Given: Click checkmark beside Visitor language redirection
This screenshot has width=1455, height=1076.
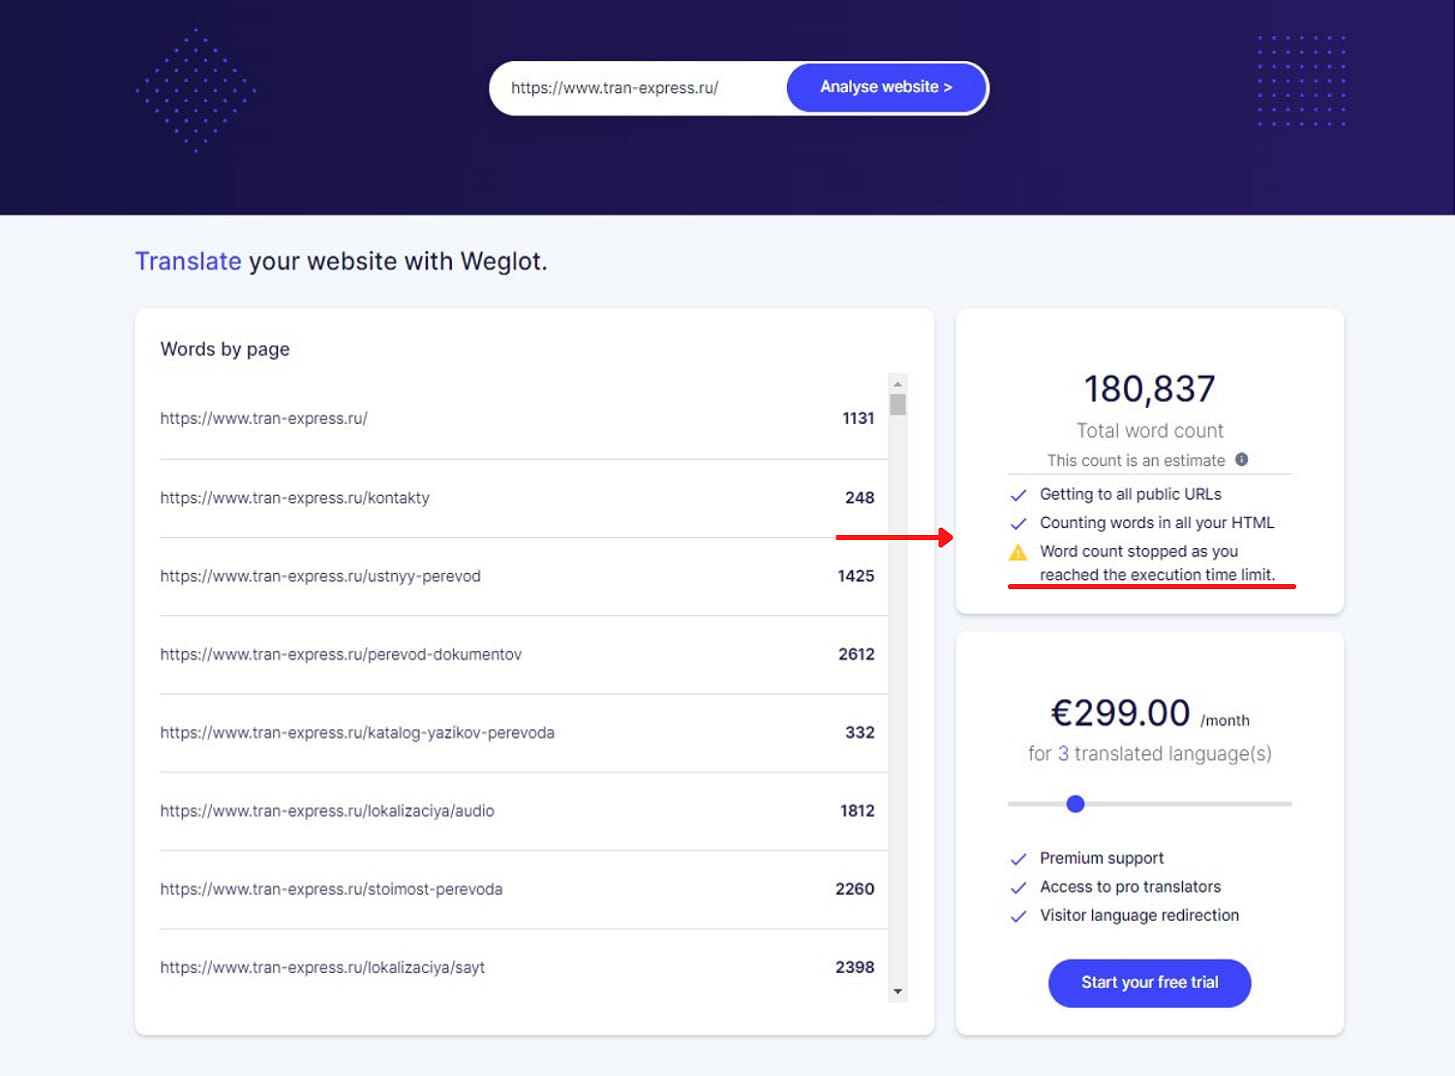Looking at the screenshot, I should 1018,916.
